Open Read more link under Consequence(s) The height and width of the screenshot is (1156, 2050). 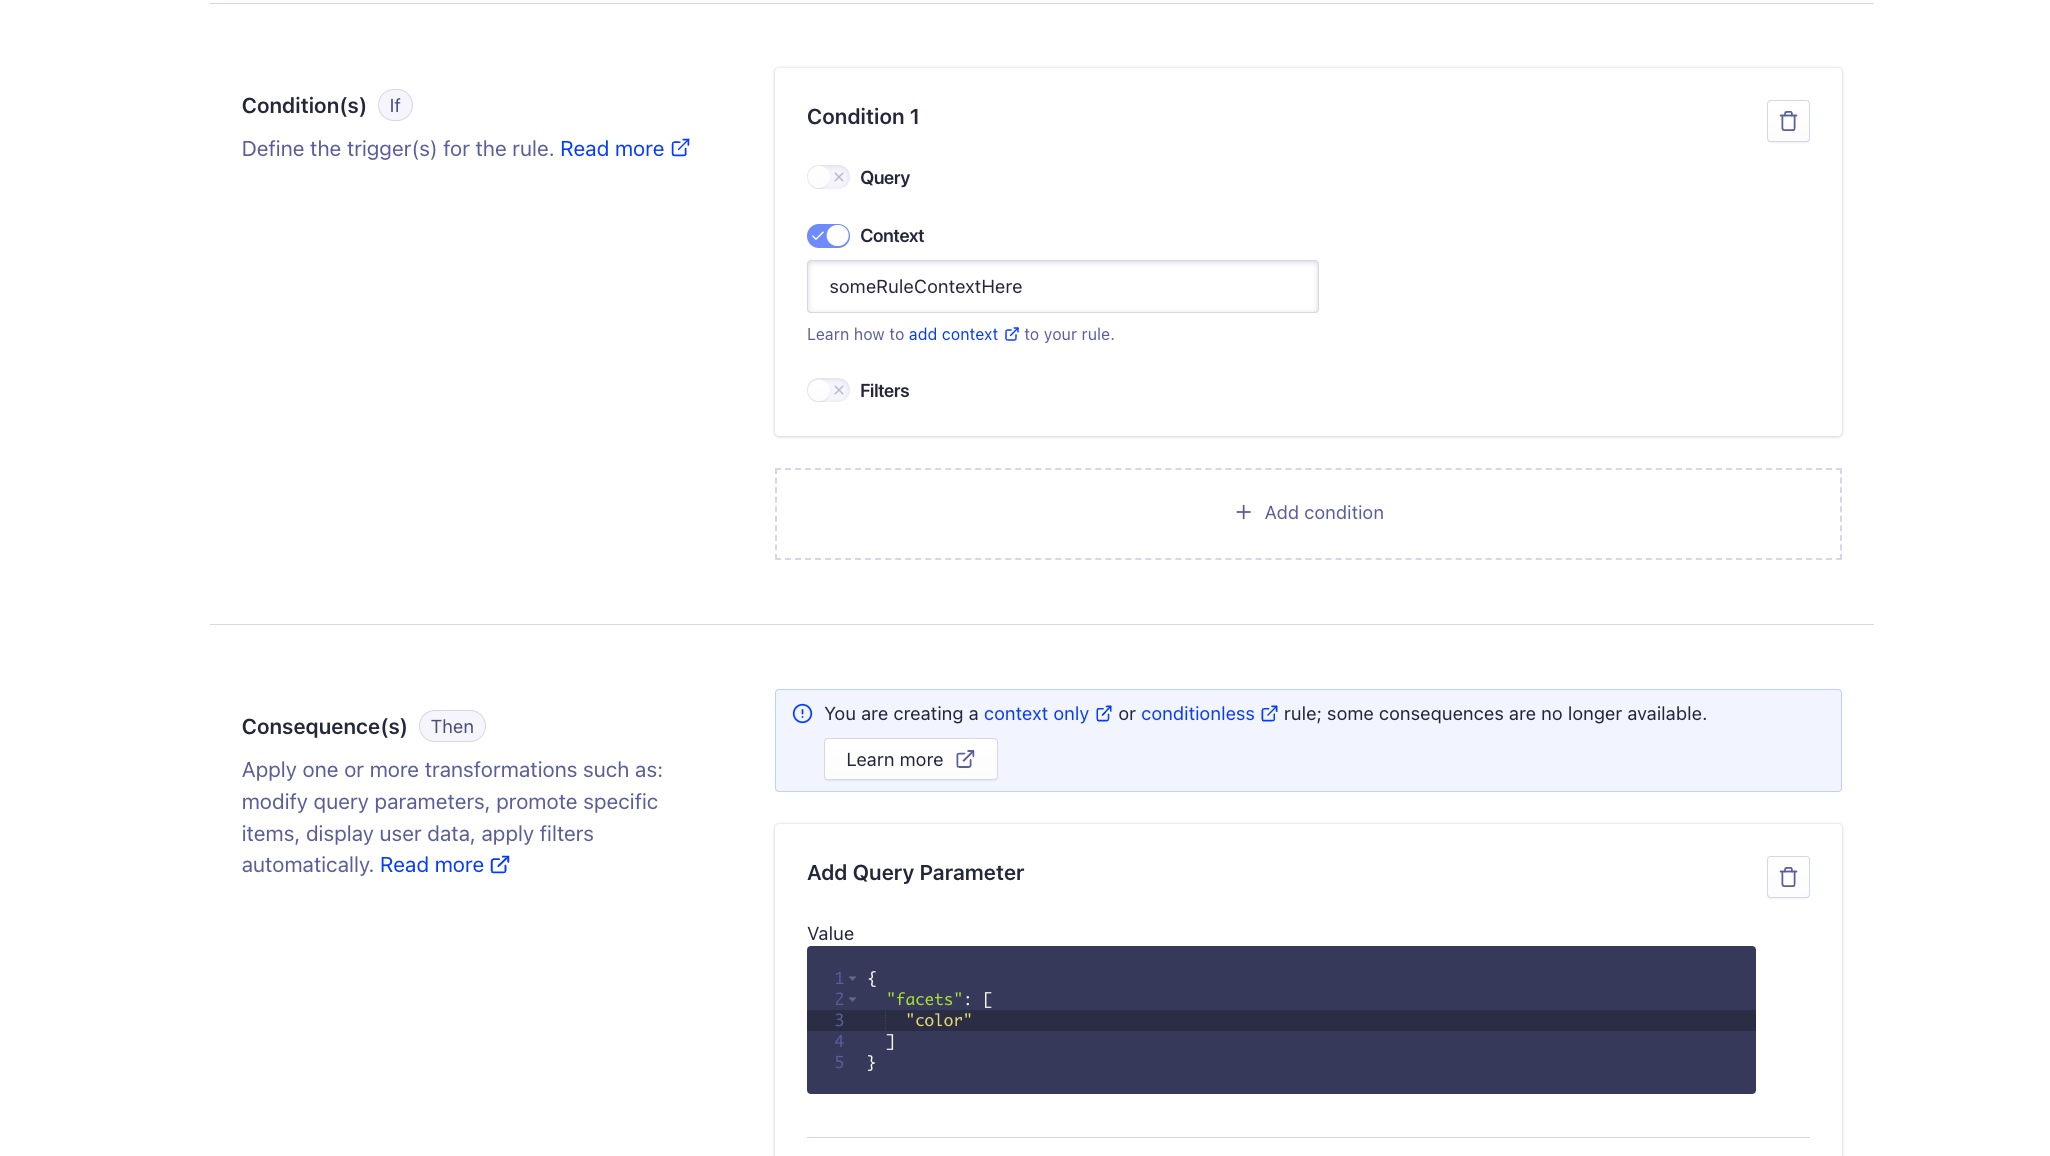445,865
